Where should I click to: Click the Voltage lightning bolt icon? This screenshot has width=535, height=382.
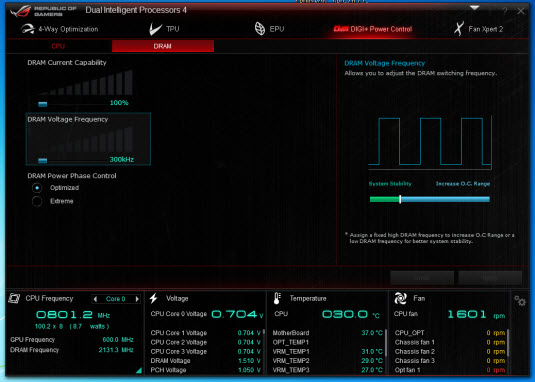pos(154,298)
